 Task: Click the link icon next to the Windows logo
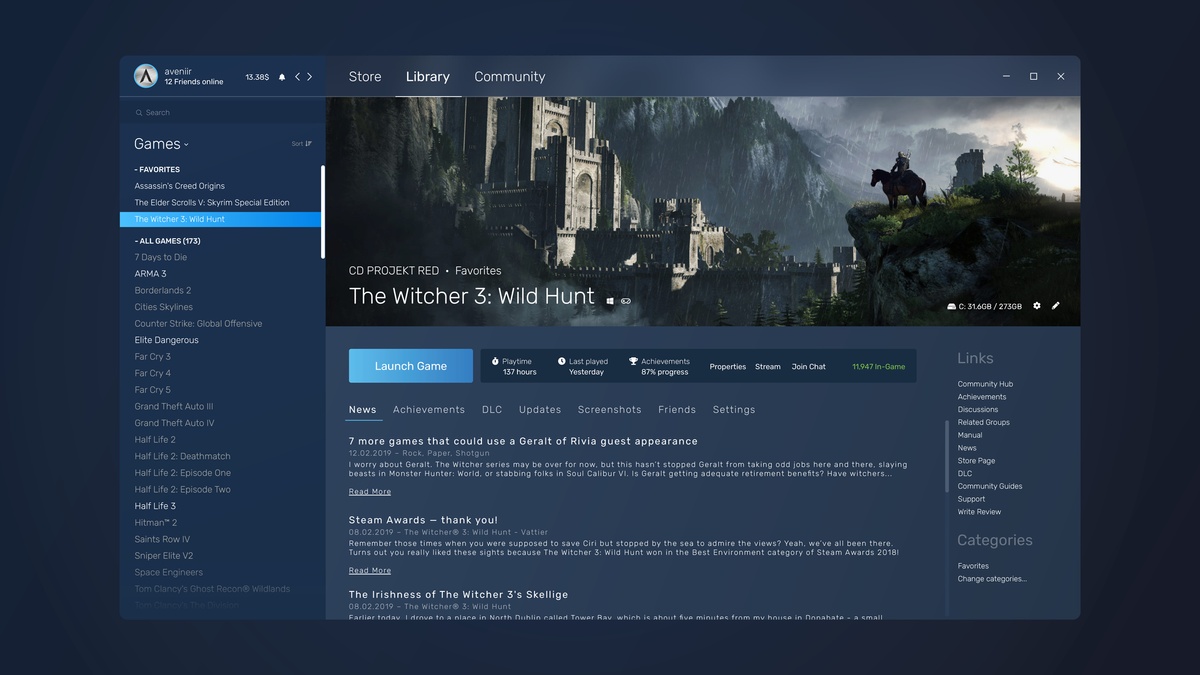[x=626, y=299]
